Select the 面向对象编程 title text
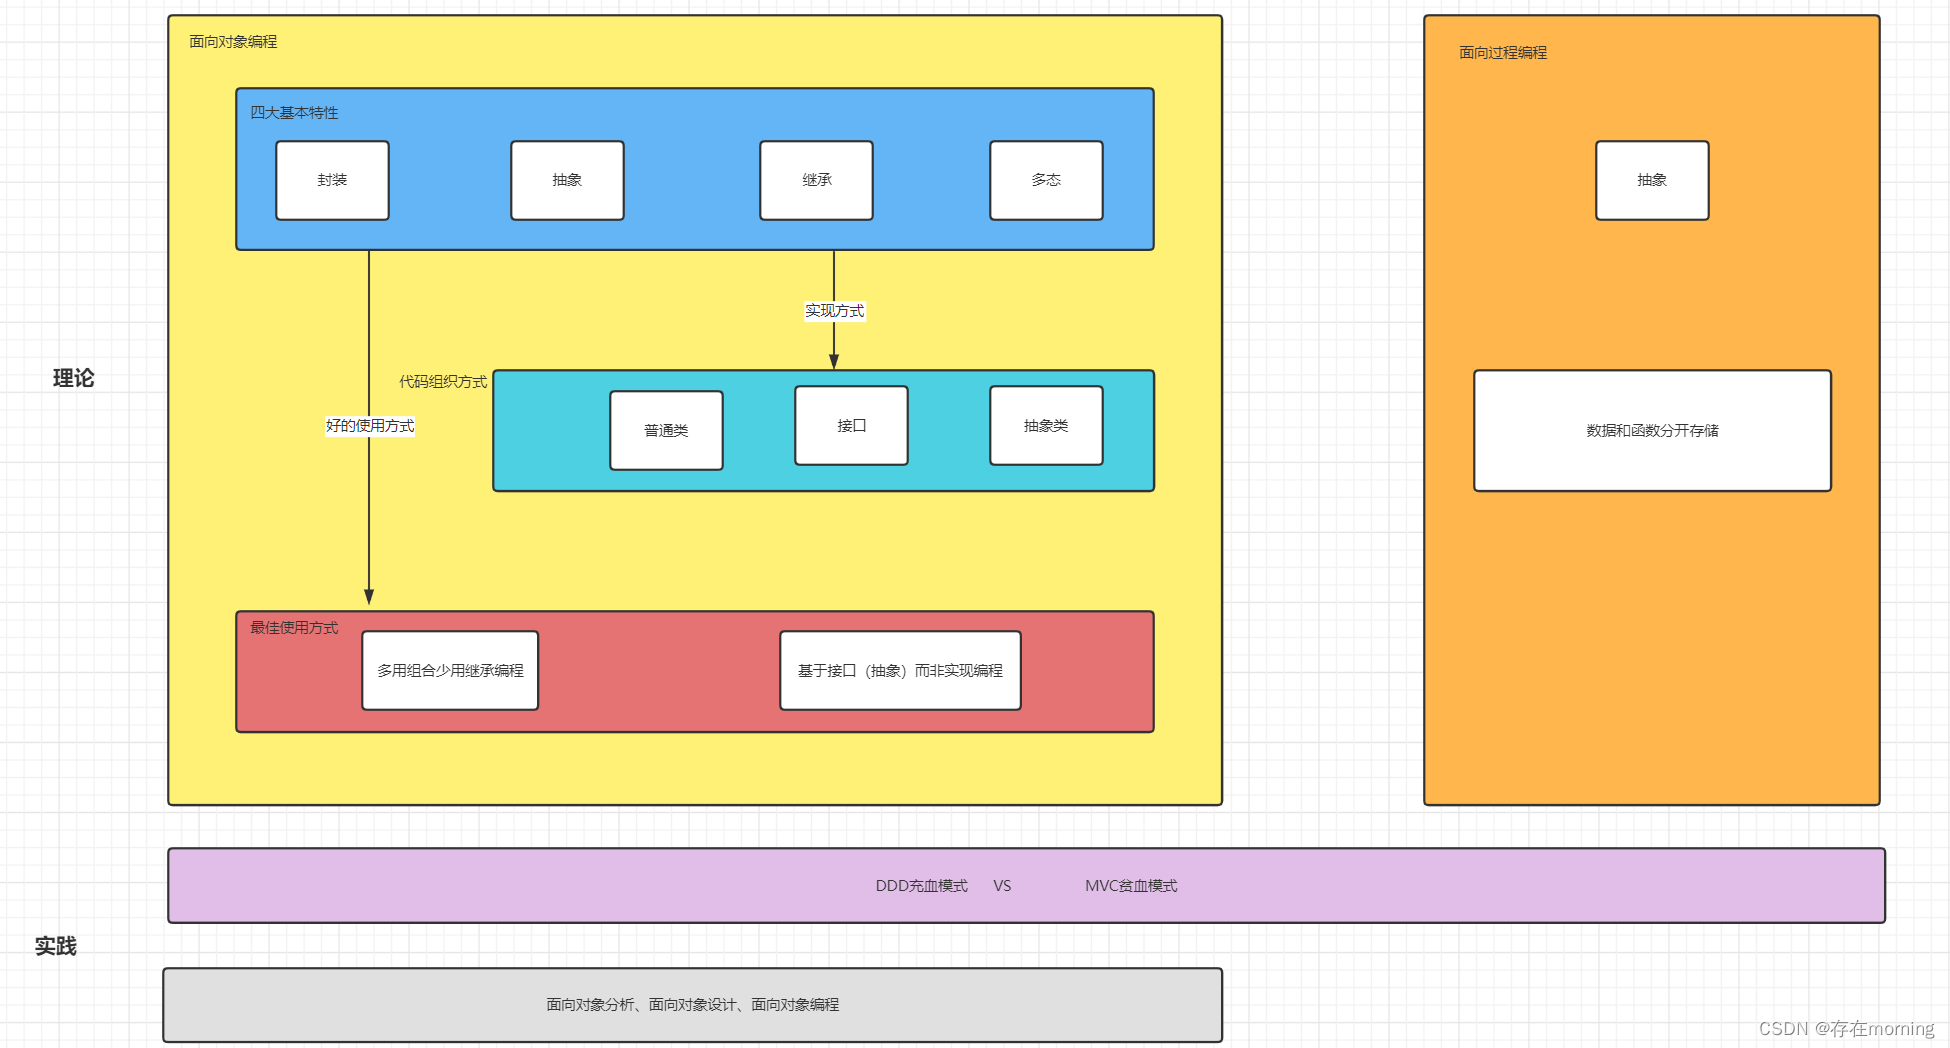Image resolution: width=1950 pixels, height=1048 pixels. 233,42
